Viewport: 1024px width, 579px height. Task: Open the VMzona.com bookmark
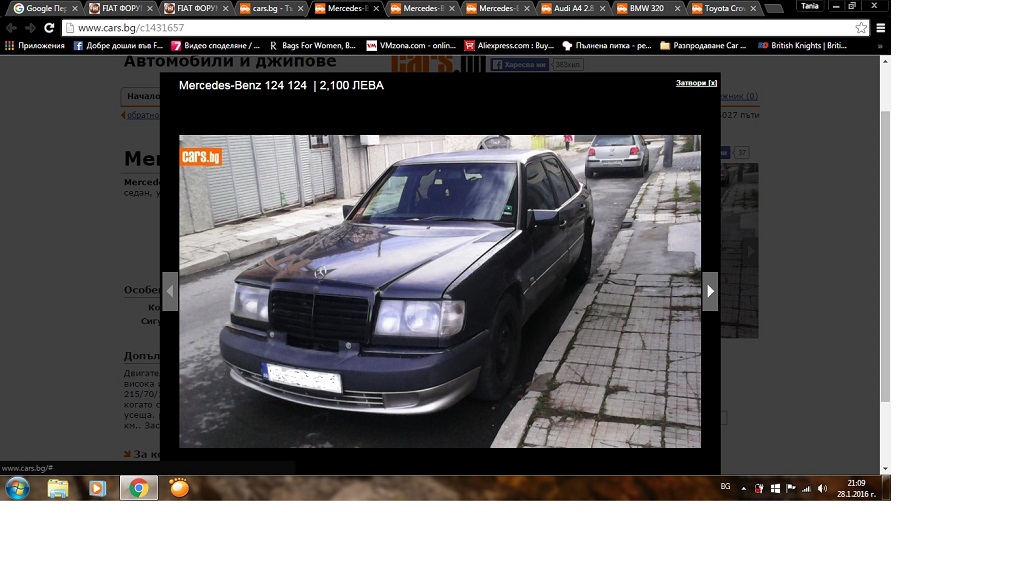click(x=411, y=46)
